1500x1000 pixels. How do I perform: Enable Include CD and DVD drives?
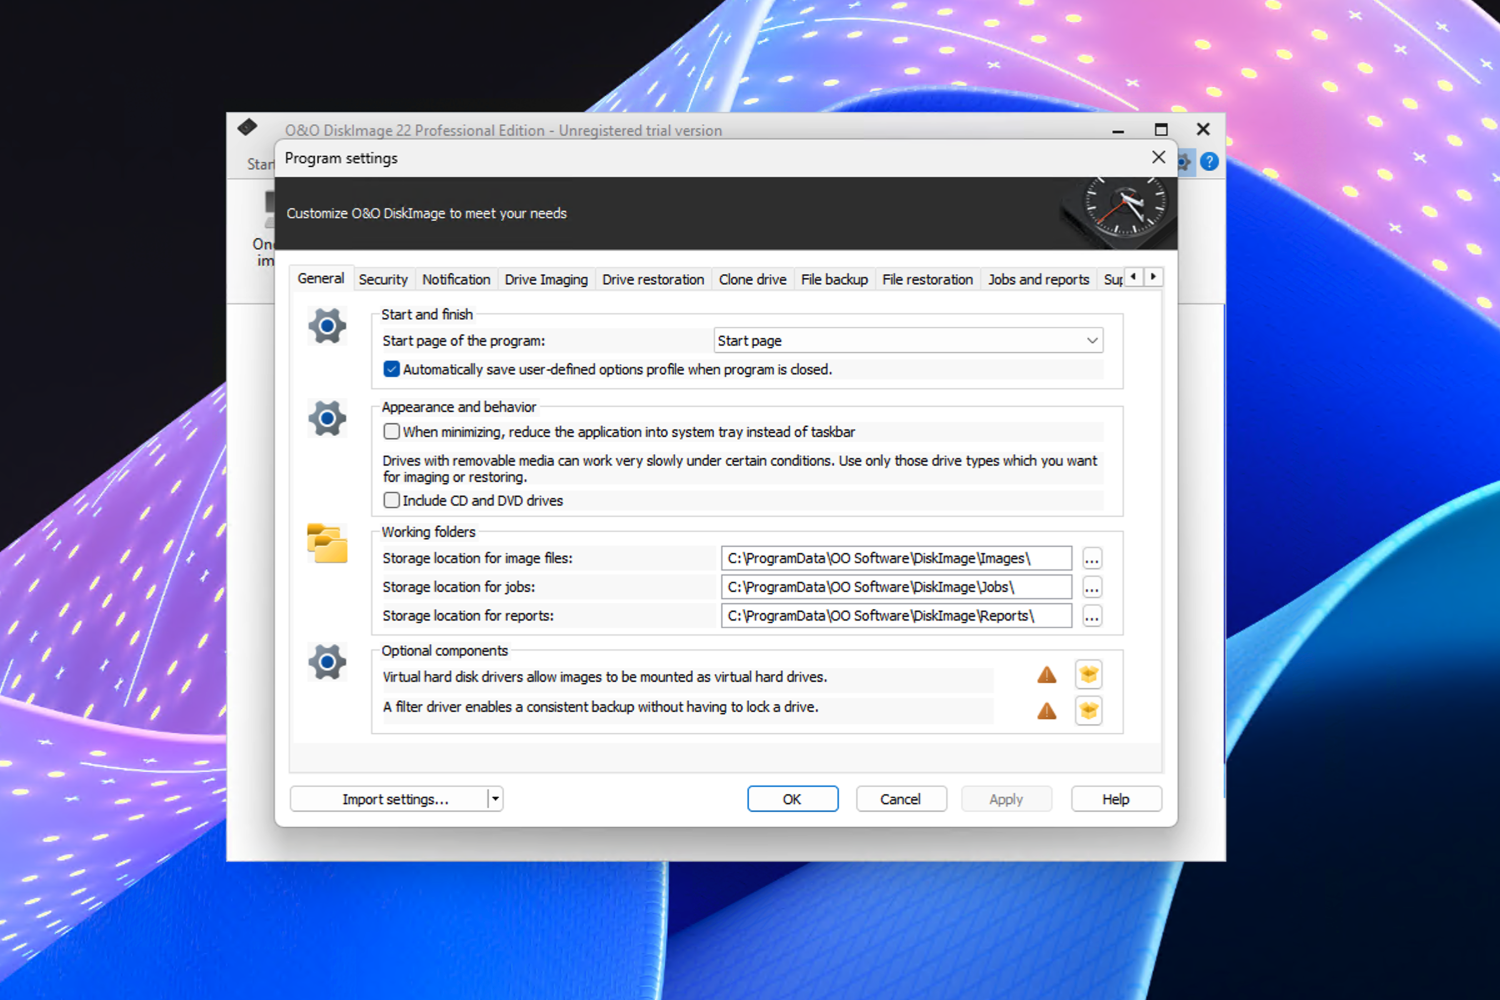392,500
